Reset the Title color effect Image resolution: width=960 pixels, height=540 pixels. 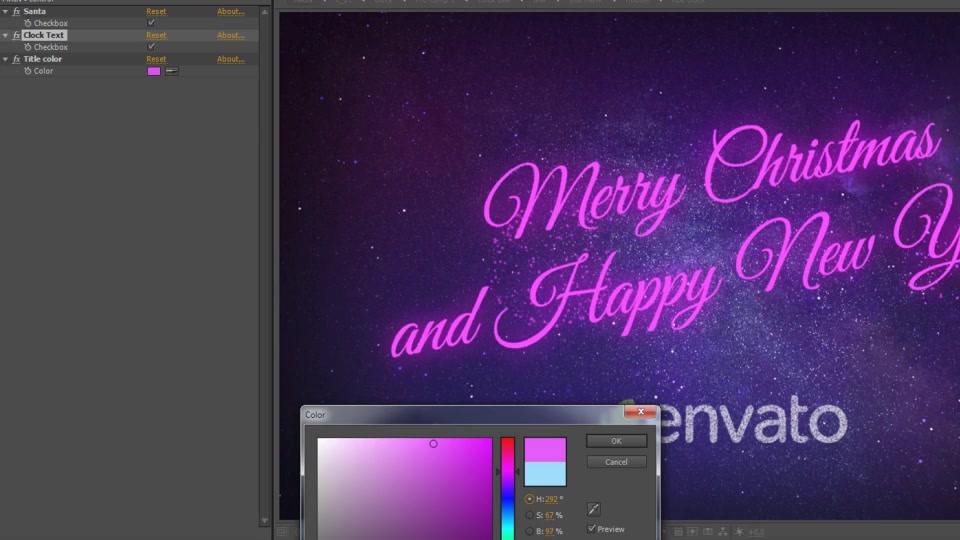pos(156,59)
